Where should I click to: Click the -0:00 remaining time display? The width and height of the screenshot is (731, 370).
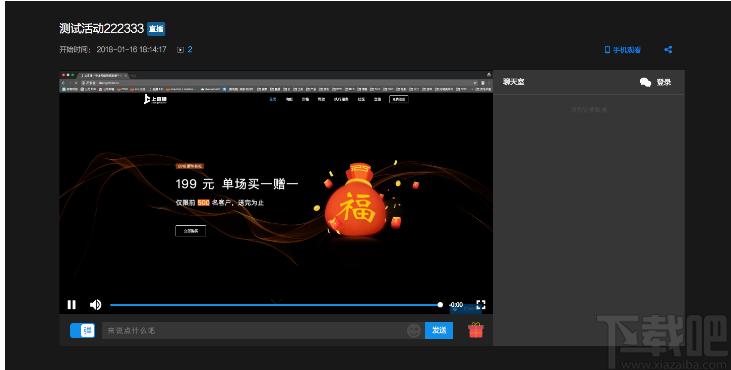tap(455, 305)
